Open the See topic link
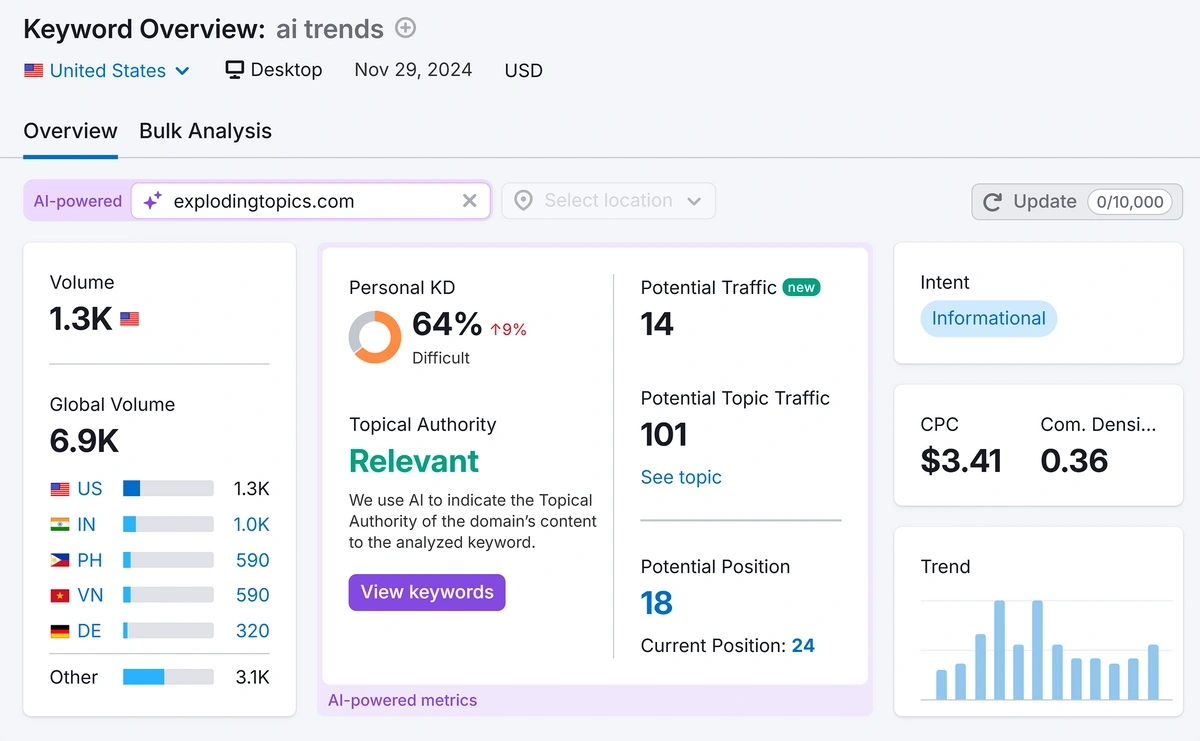Screen dimensions: 1200x741 [x=681, y=477]
